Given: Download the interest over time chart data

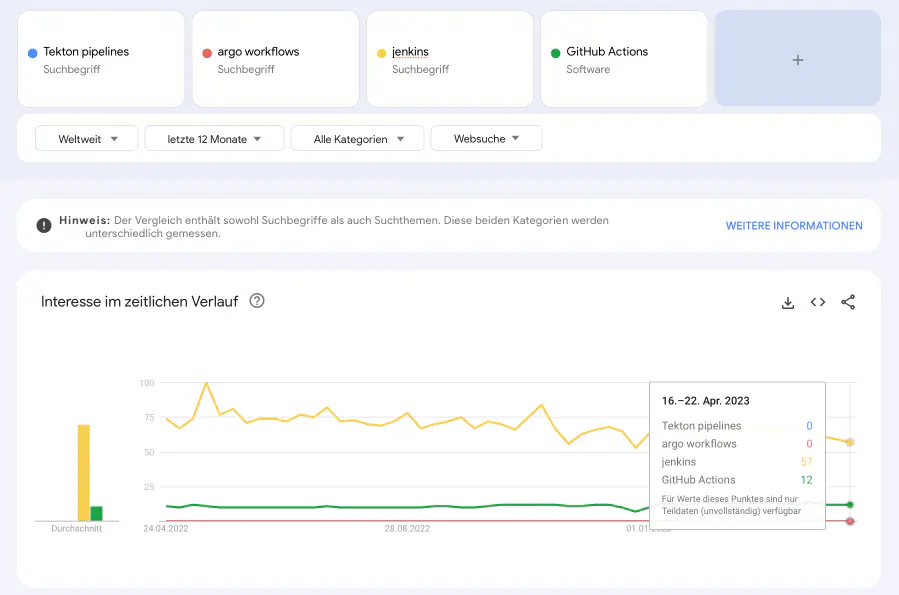Looking at the screenshot, I should coord(788,303).
